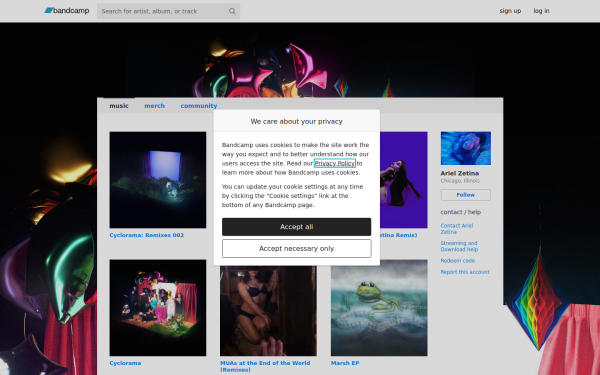This screenshot has width=600, height=375.
Task: Open the purple remix album cover
Action: [x=403, y=180]
